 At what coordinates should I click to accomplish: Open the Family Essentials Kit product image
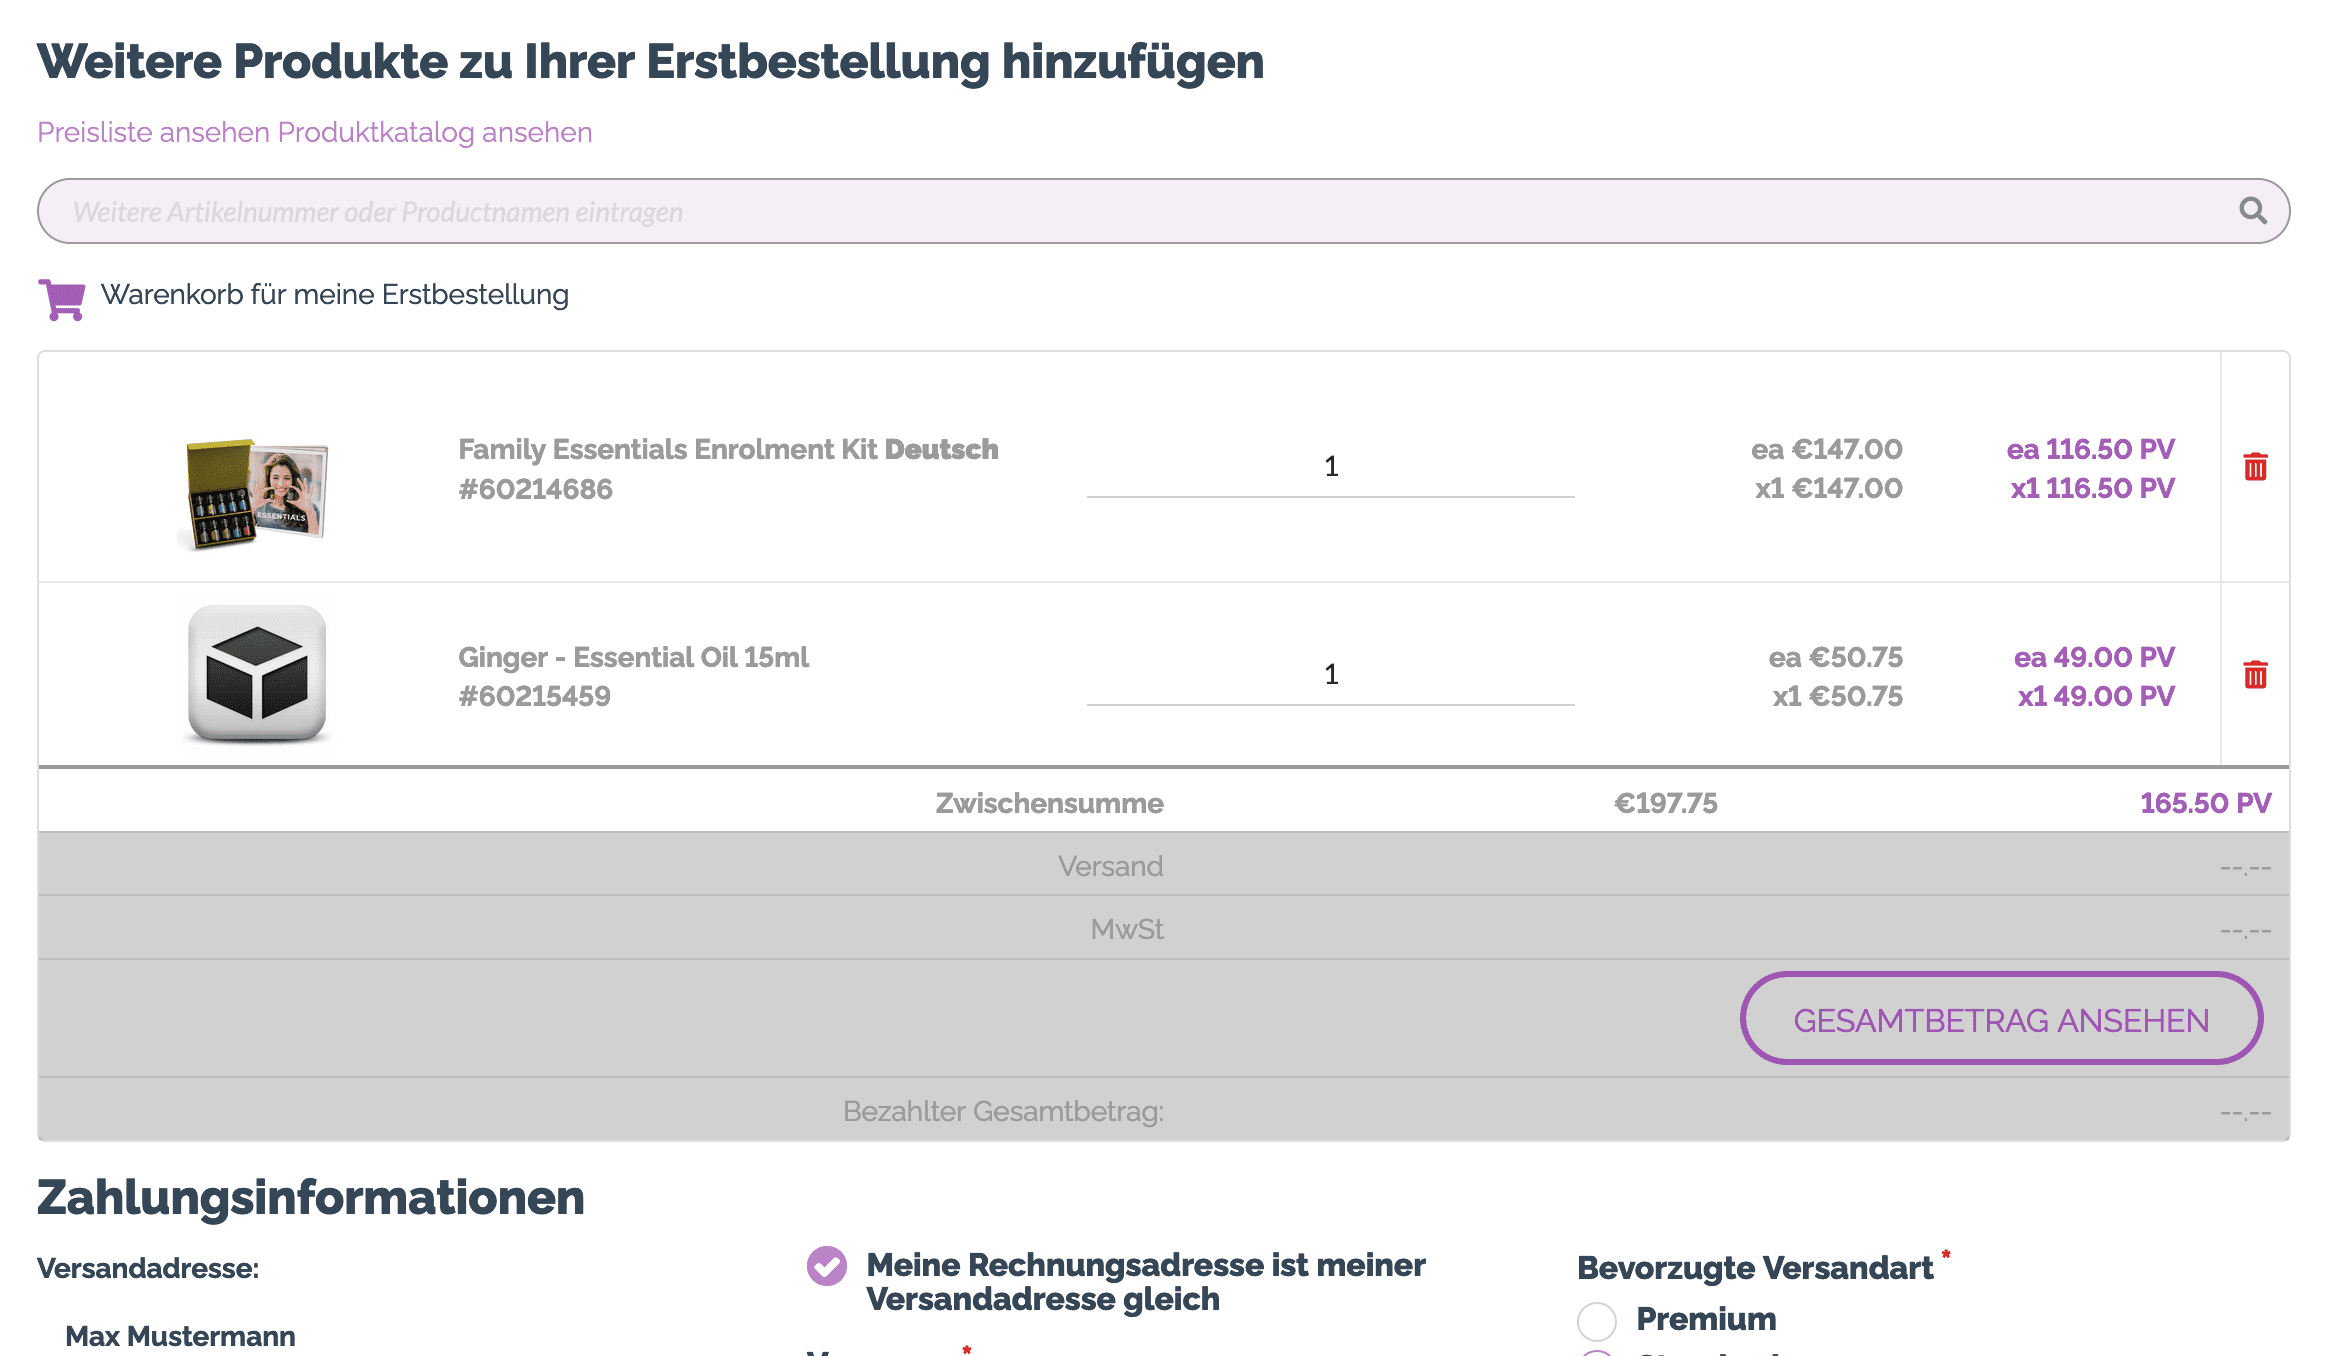[257, 493]
